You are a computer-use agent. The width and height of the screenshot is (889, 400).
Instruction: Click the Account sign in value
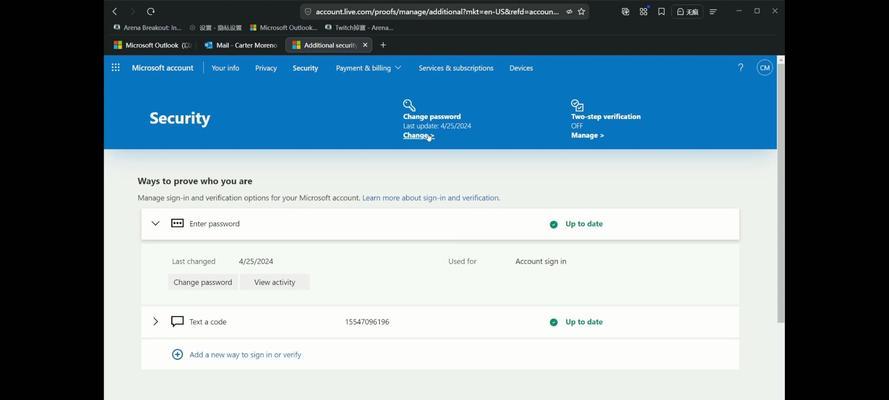coord(541,261)
